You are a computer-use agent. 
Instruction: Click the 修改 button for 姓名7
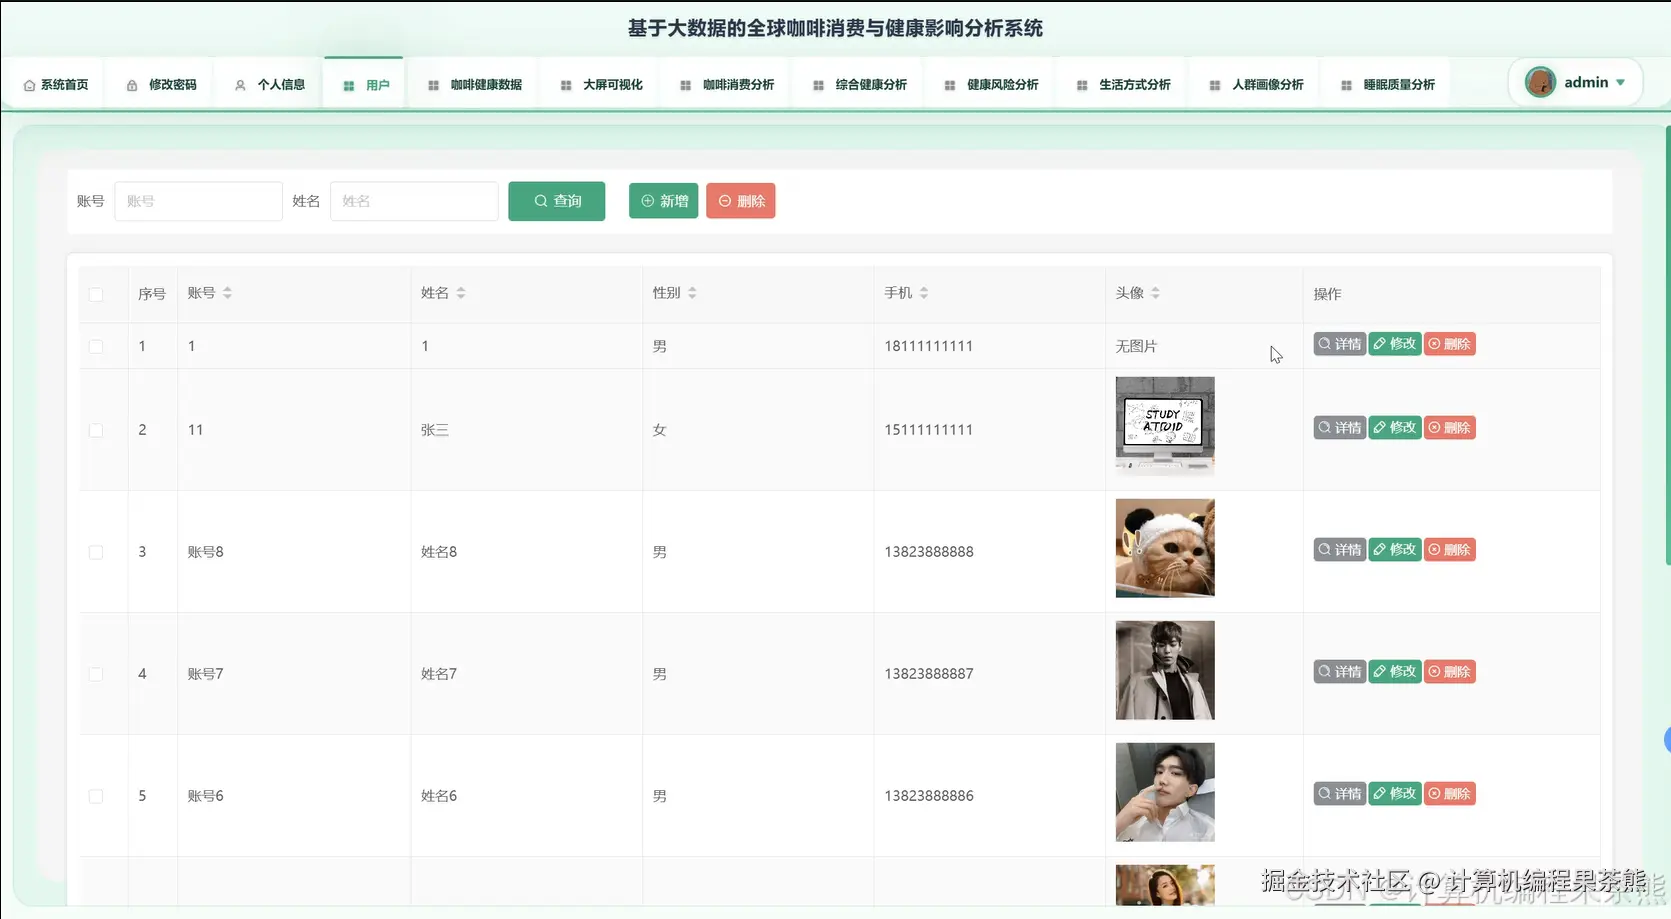(x=1394, y=671)
